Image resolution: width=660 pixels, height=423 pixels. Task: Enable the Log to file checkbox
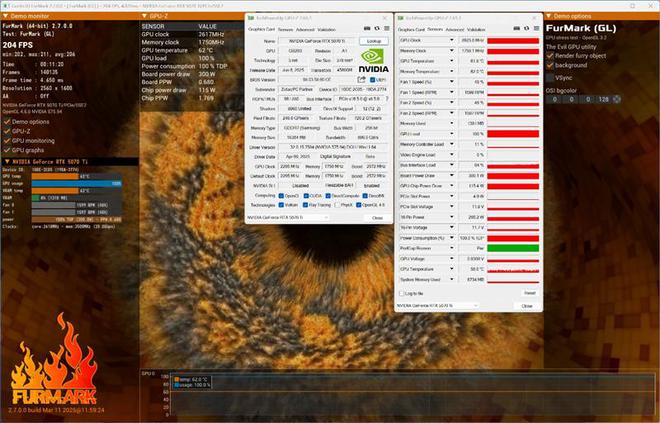coord(401,293)
